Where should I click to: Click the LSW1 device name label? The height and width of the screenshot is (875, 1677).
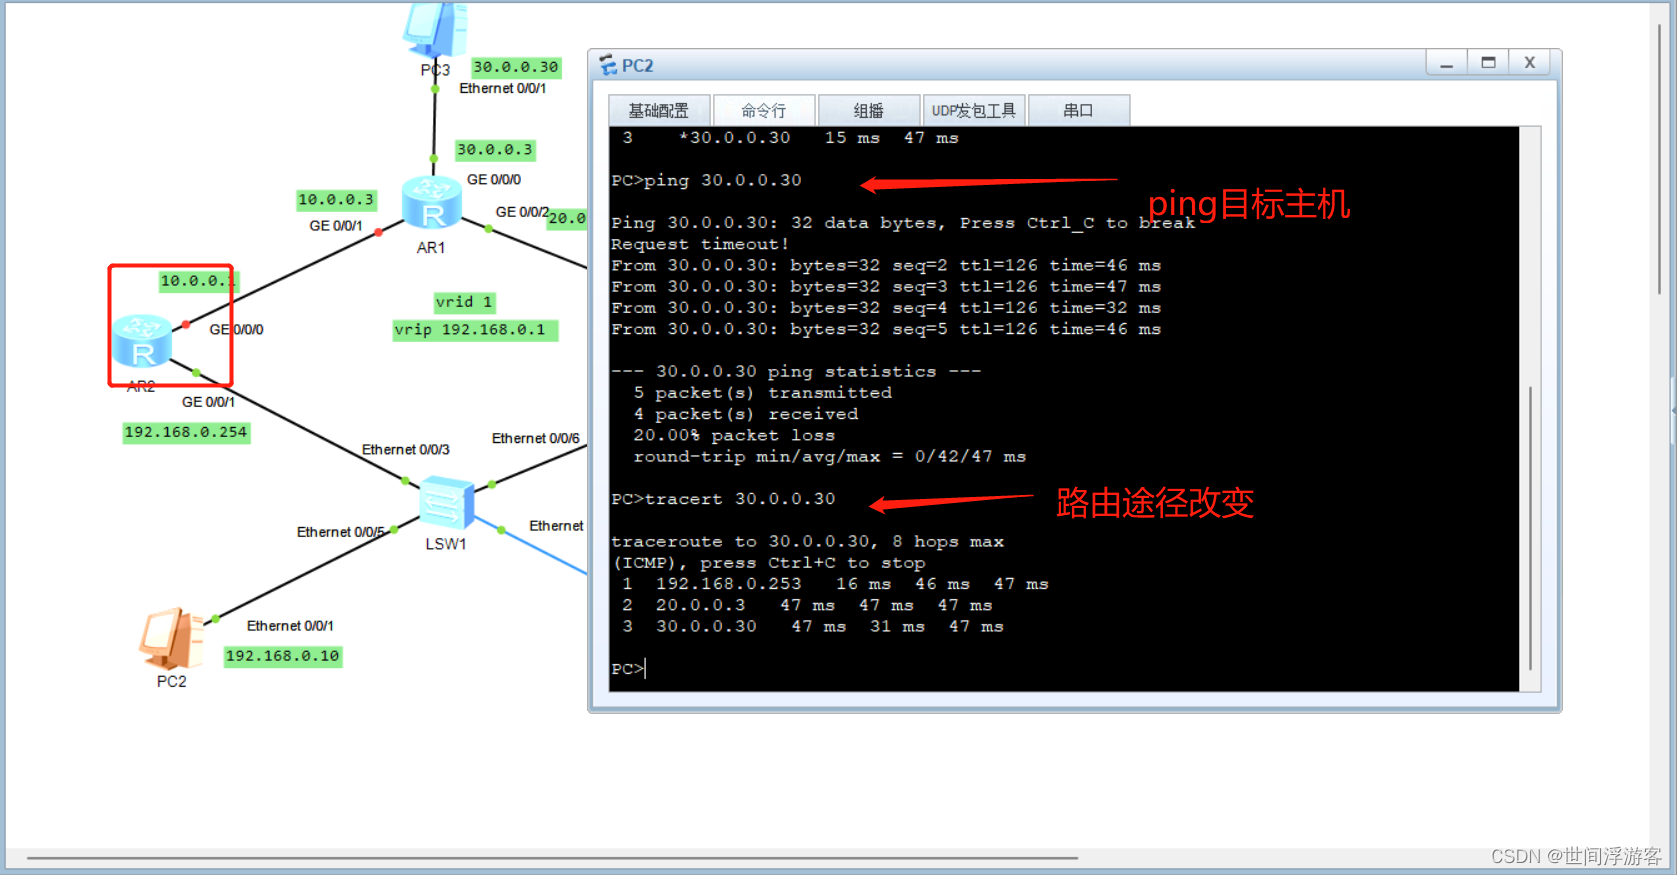click(x=446, y=544)
